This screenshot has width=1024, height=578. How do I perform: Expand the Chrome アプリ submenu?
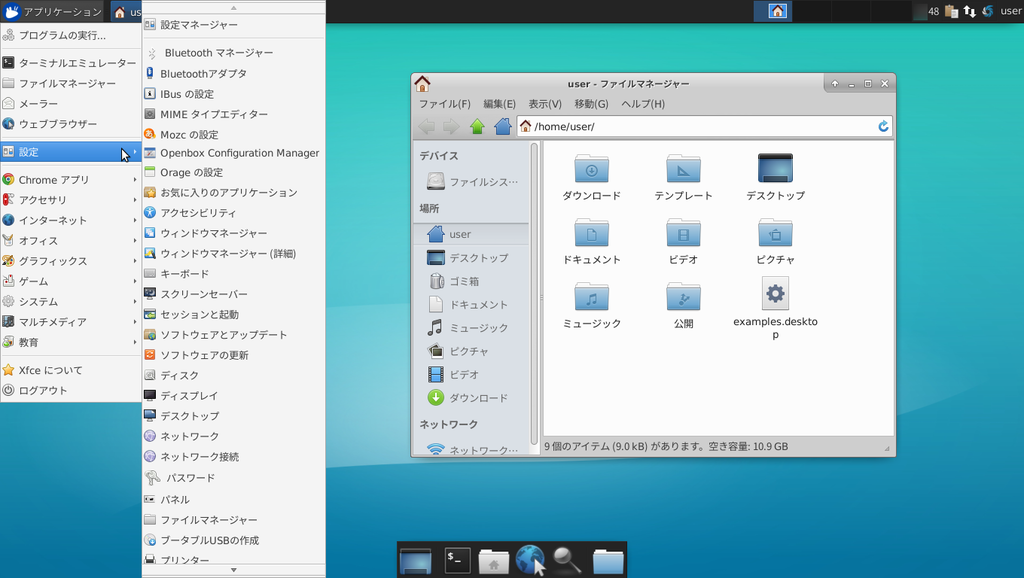[x=71, y=180]
